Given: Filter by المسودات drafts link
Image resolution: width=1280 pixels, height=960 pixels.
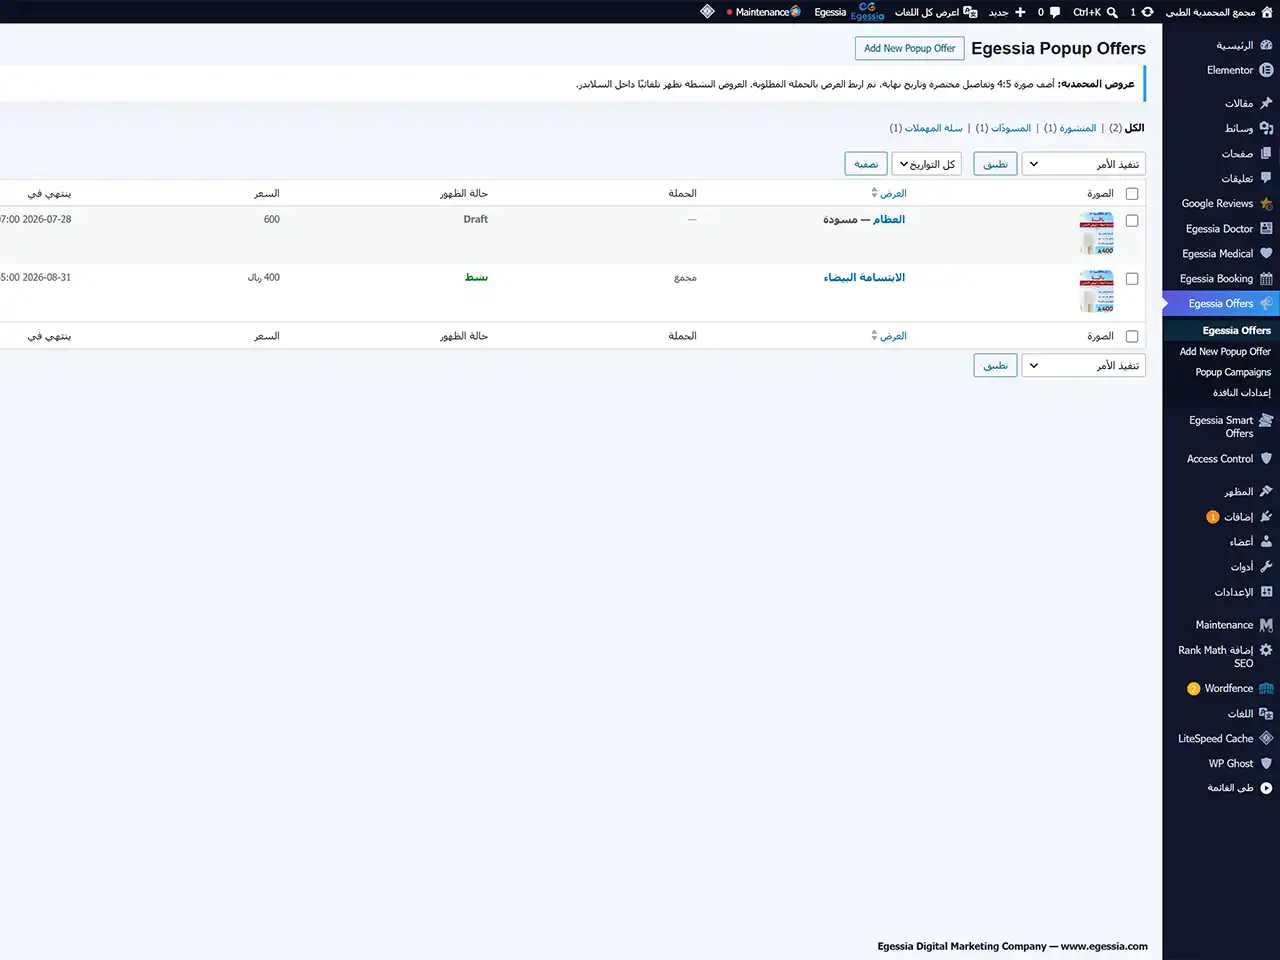Looking at the screenshot, I should point(1011,128).
